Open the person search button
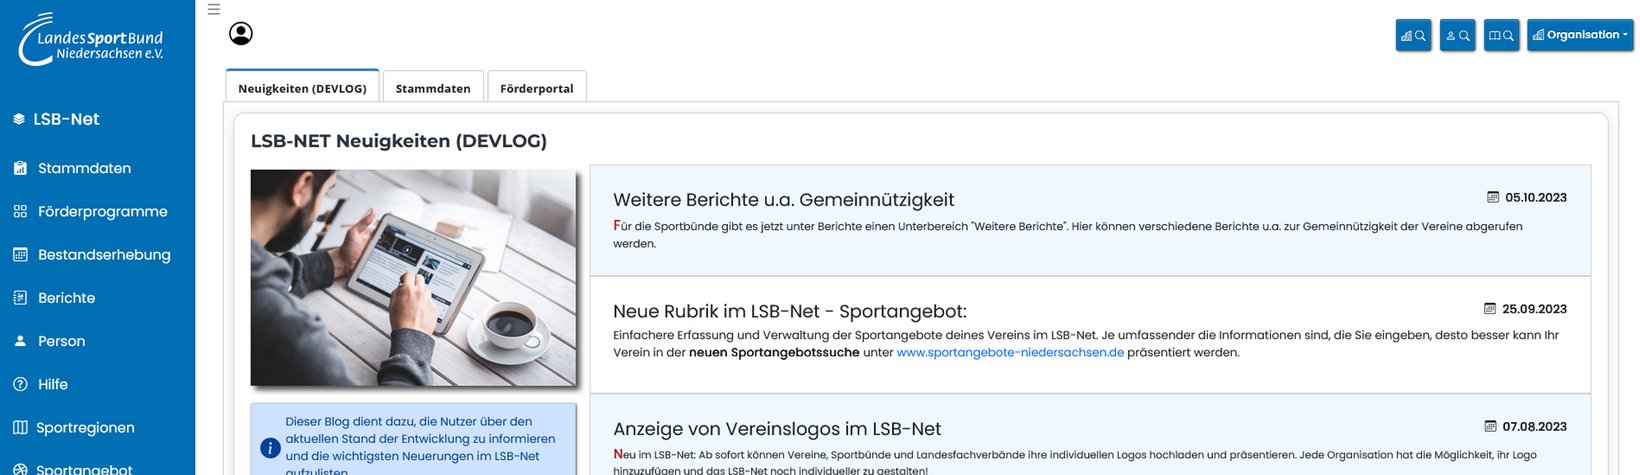 pyautogui.click(x=1457, y=35)
